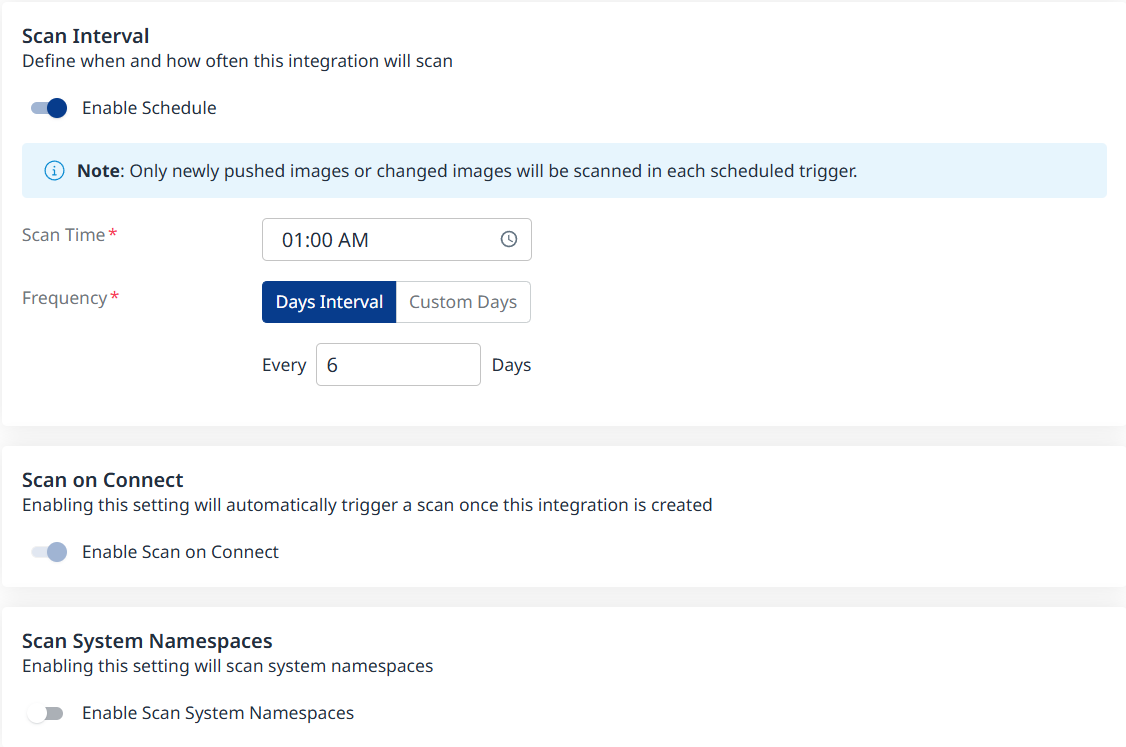This screenshot has width=1126, height=747.
Task: Click the note about newly pushed images
Action: (x=467, y=171)
